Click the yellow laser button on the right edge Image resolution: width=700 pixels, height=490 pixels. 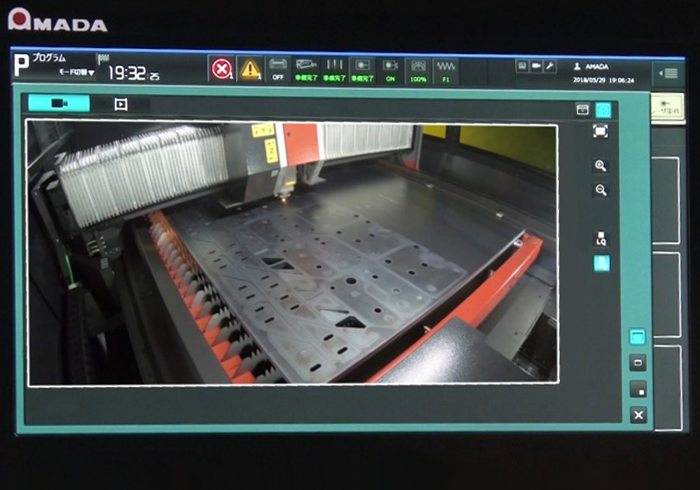tap(667, 108)
